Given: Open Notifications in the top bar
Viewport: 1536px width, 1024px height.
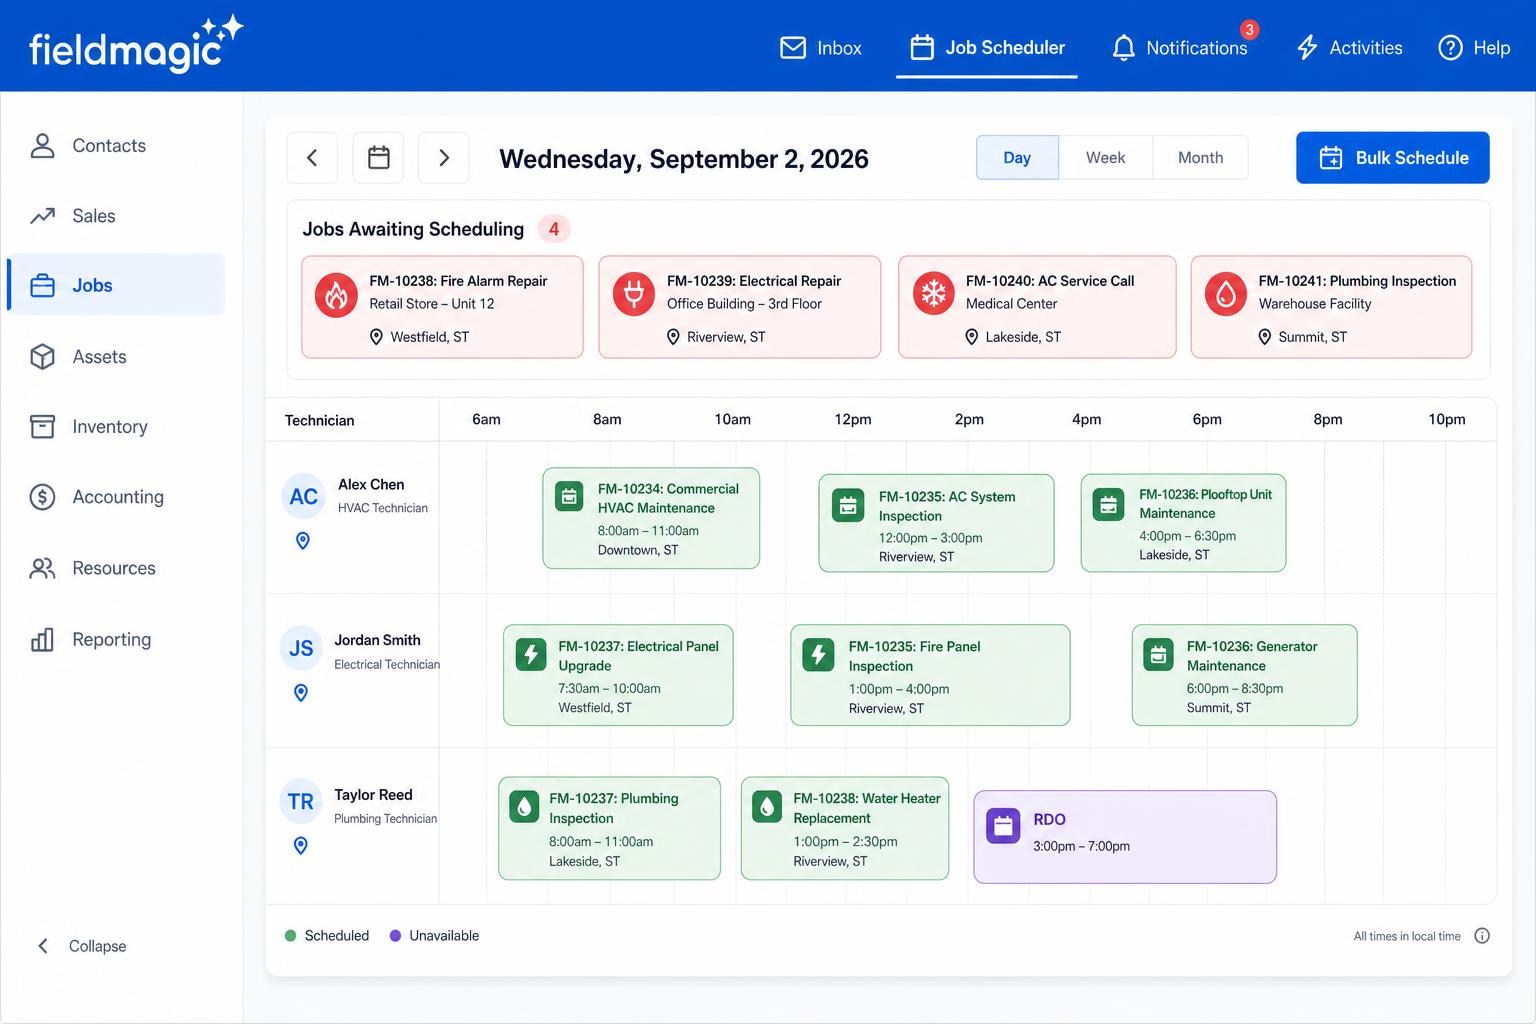Looking at the screenshot, I should tap(1181, 48).
